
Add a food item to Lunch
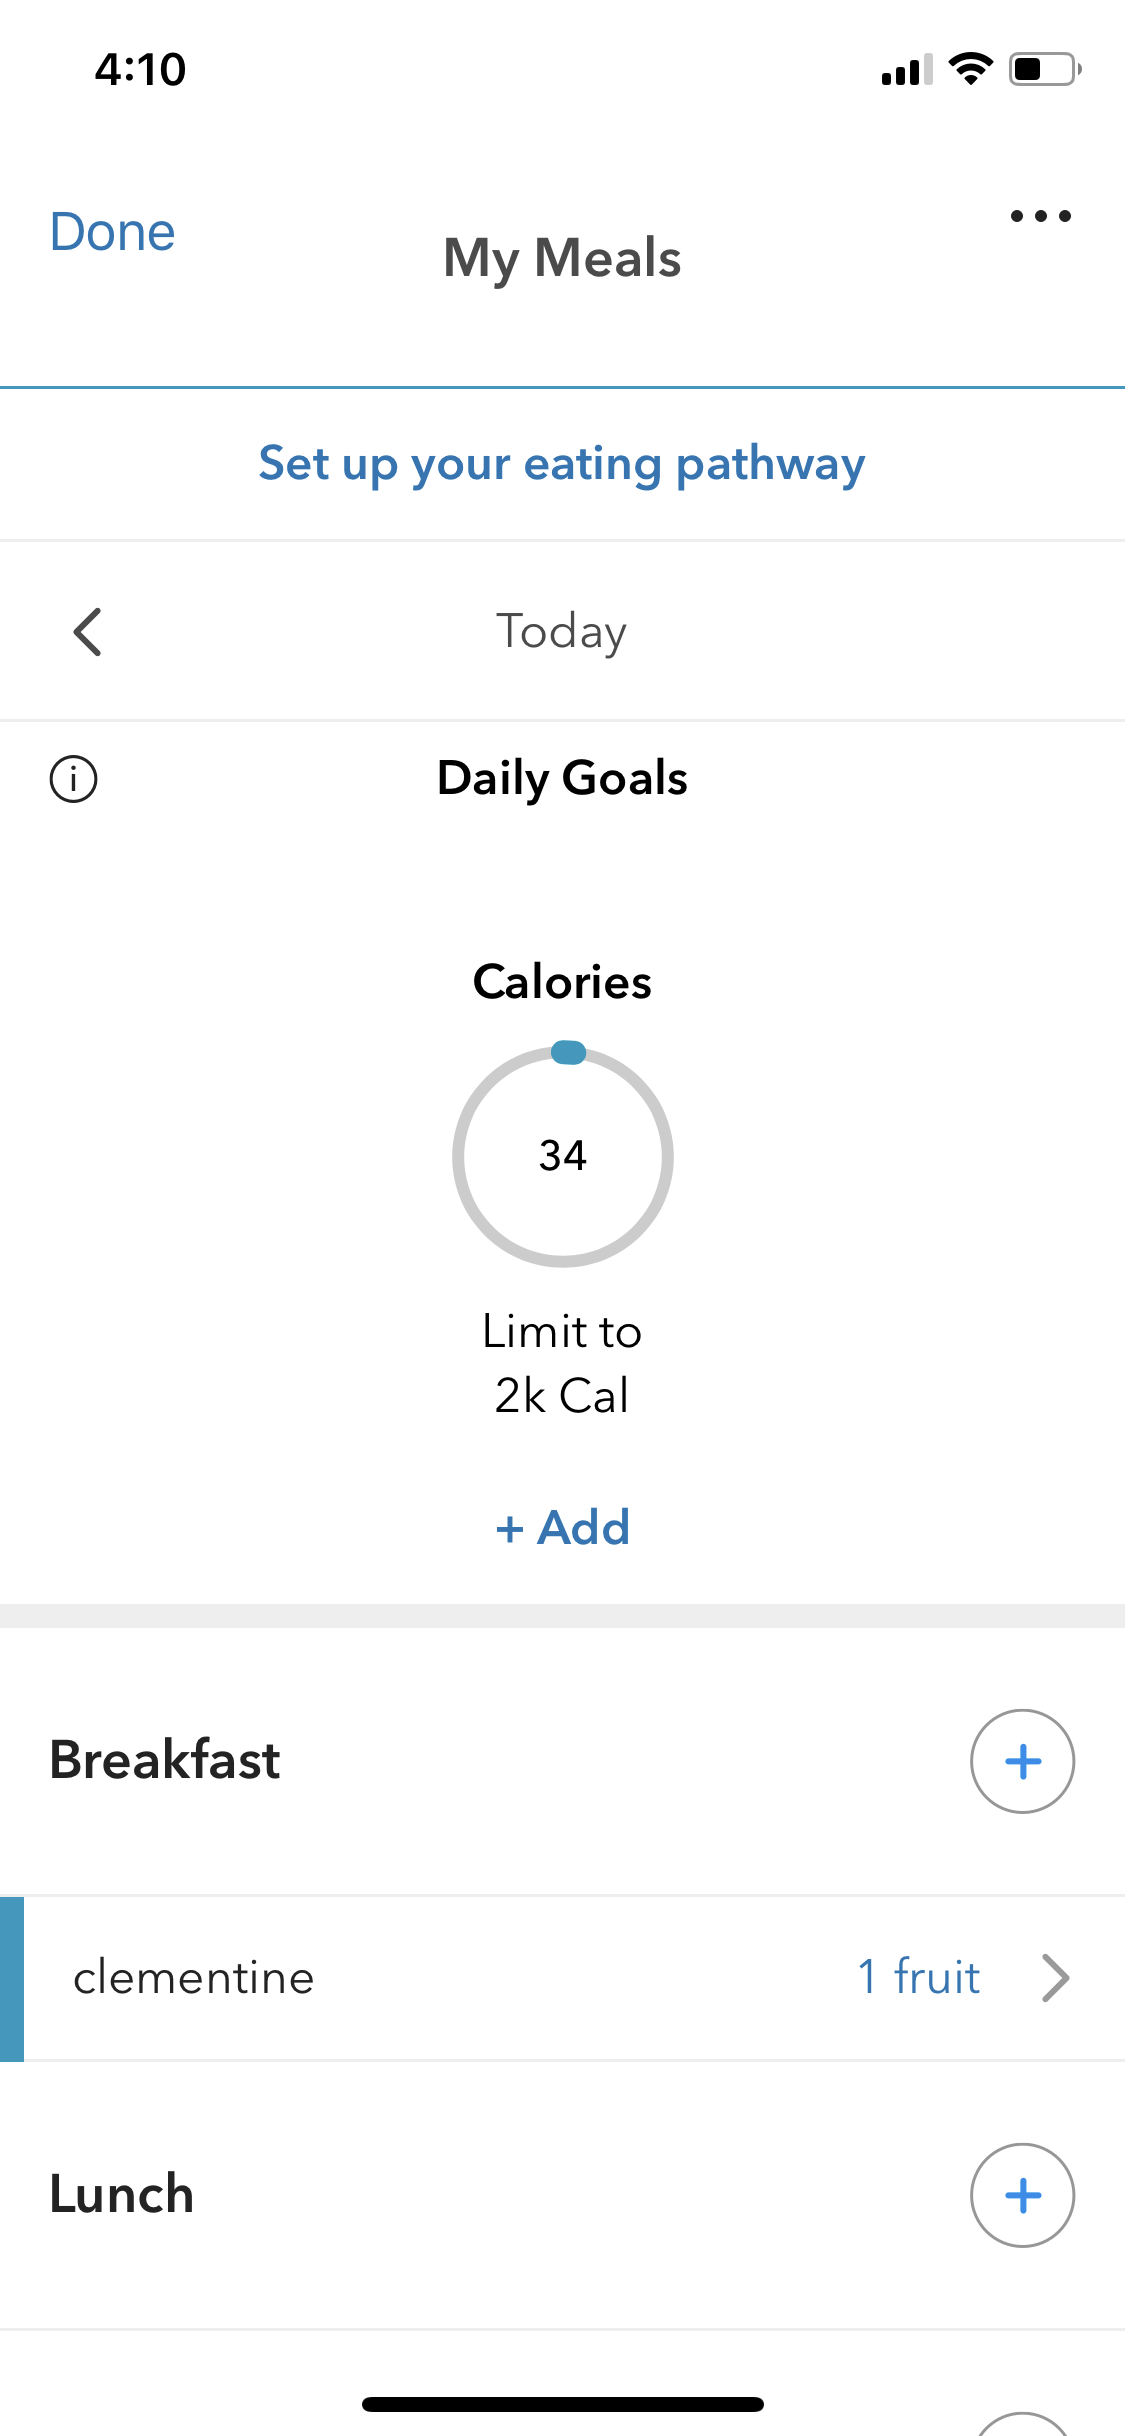[x=1022, y=2195]
